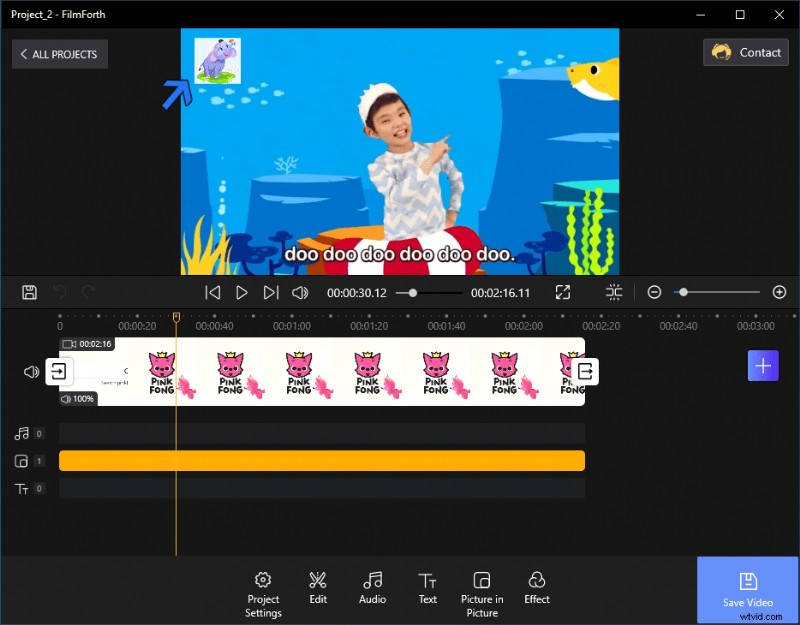Expand the timeline adjustment options icon
The image size is (800, 625).
click(613, 292)
